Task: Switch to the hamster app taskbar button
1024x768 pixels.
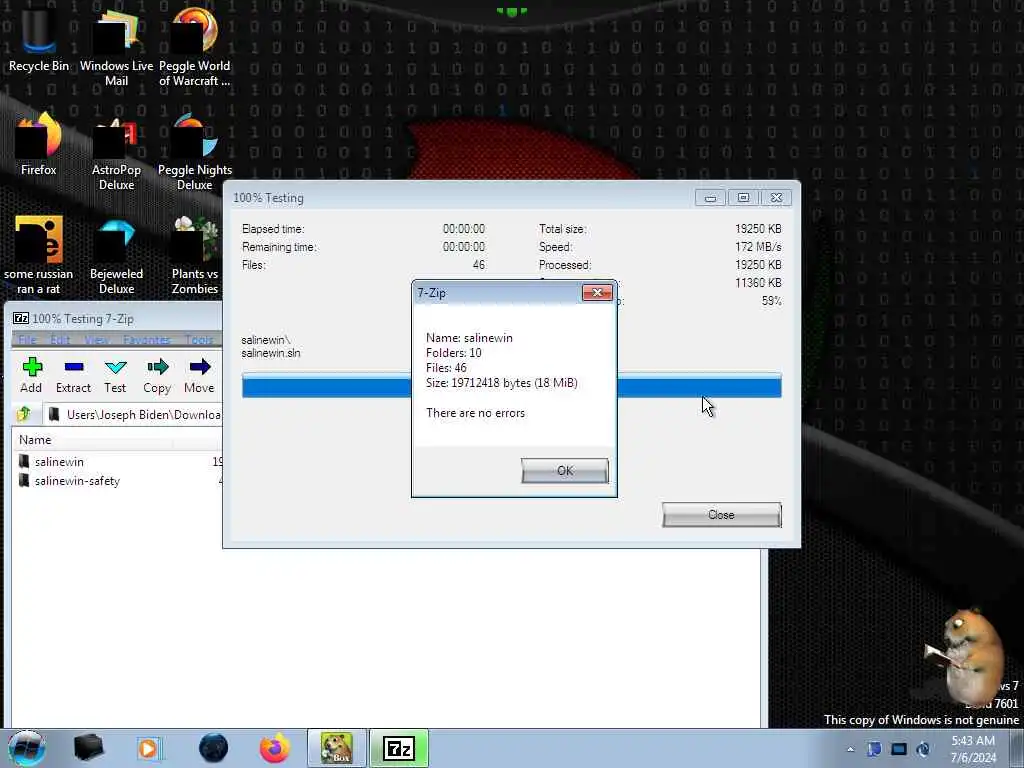Action: 337,748
